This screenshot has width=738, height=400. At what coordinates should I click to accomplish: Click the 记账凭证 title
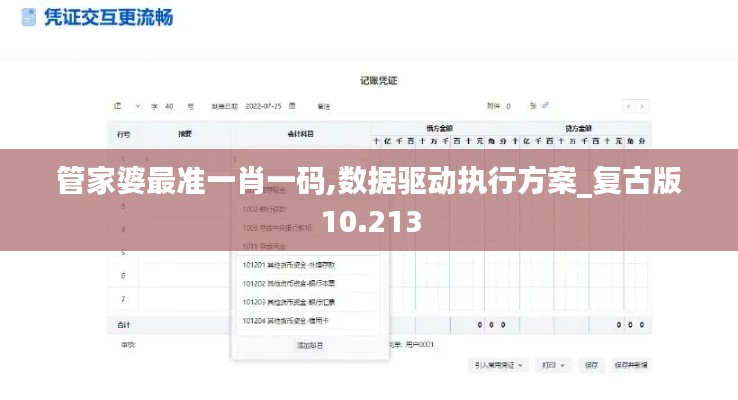tap(378, 80)
